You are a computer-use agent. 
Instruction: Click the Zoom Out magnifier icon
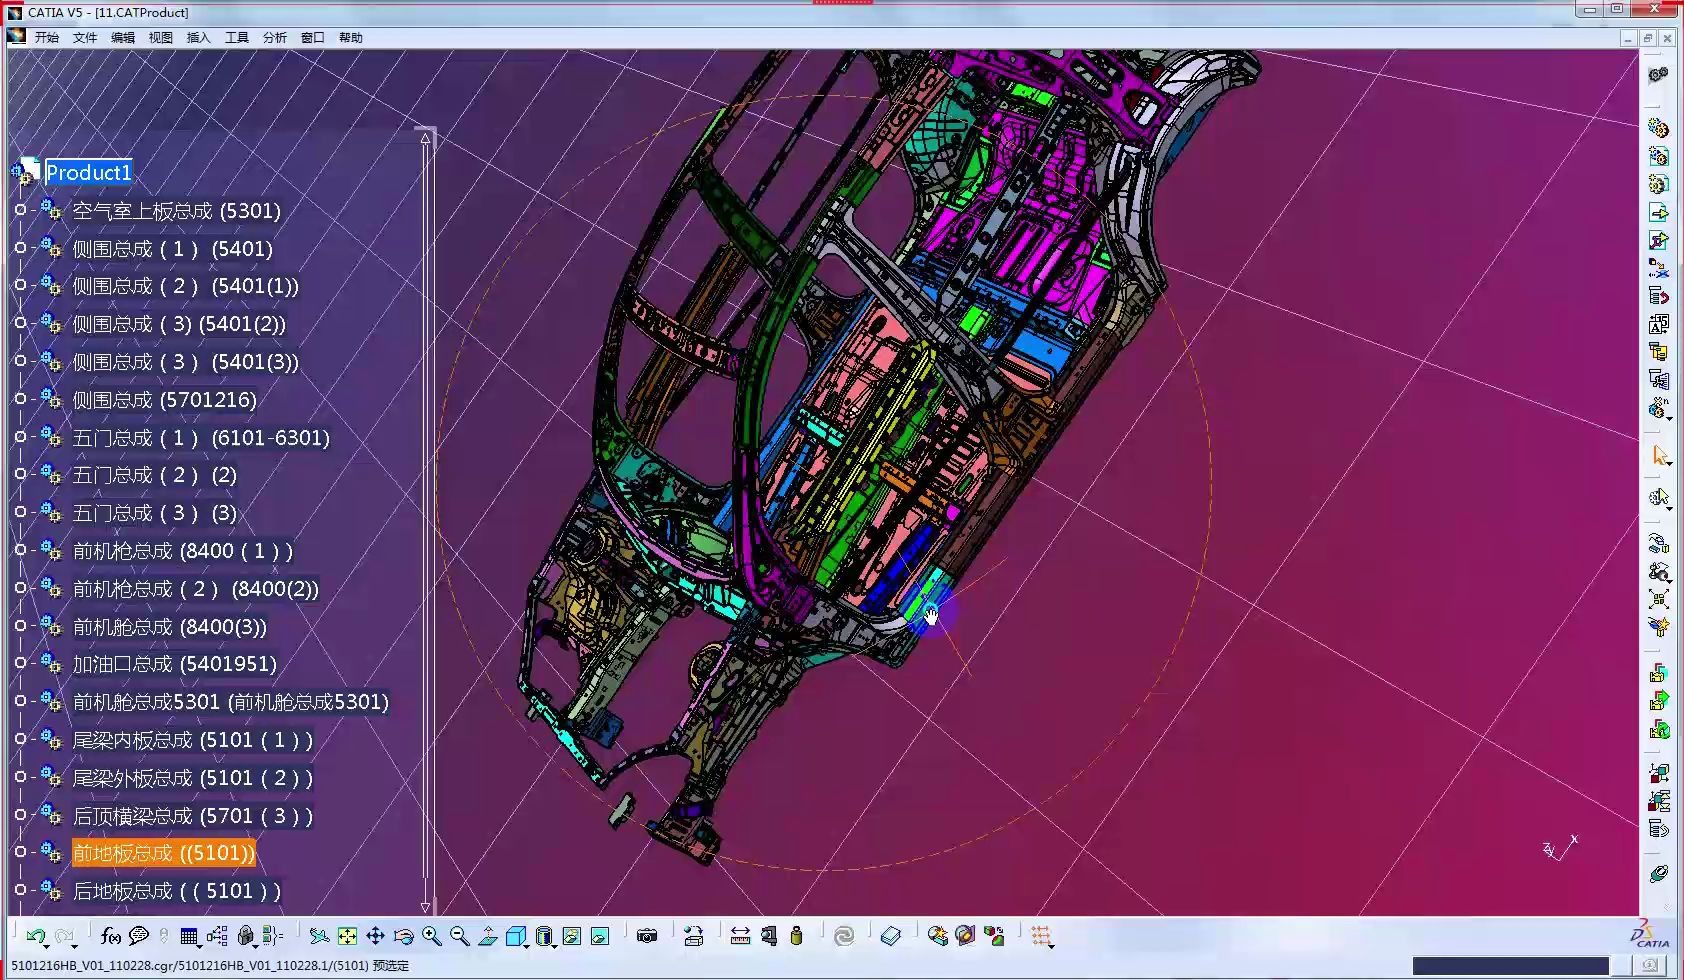pos(460,936)
